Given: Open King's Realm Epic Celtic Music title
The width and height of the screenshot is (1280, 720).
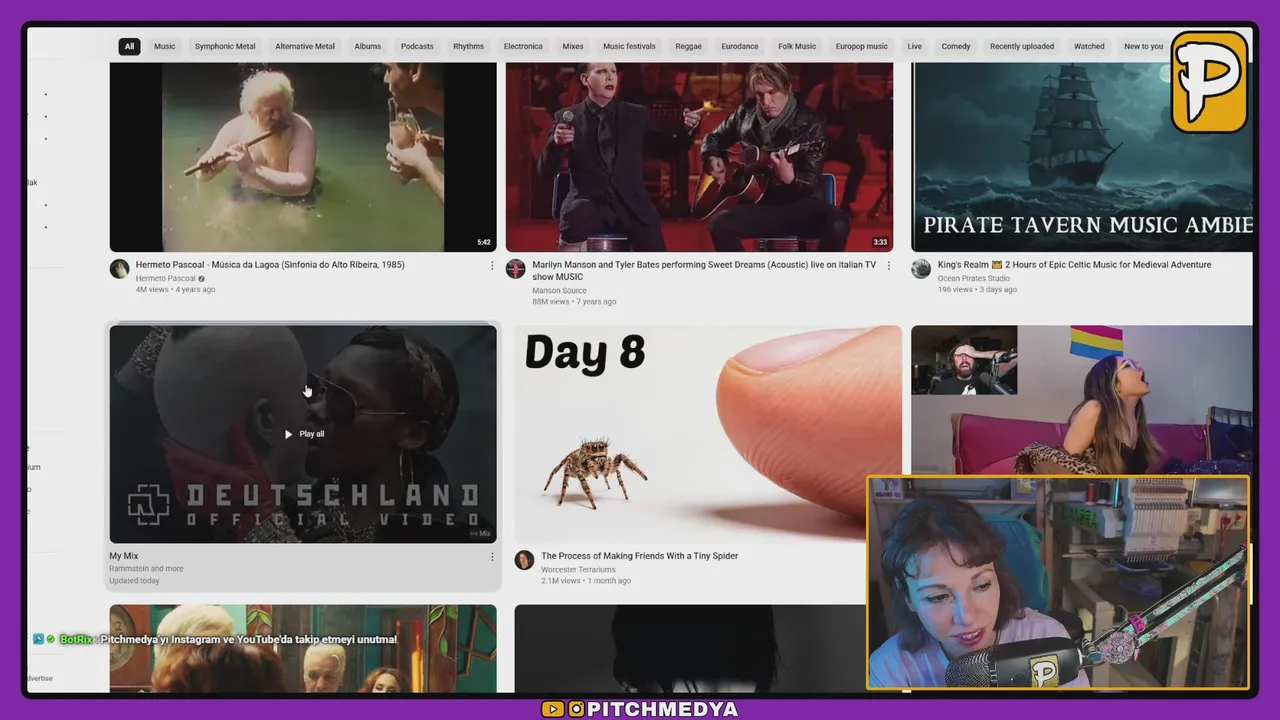Looking at the screenshot, I should point(1074,265).
